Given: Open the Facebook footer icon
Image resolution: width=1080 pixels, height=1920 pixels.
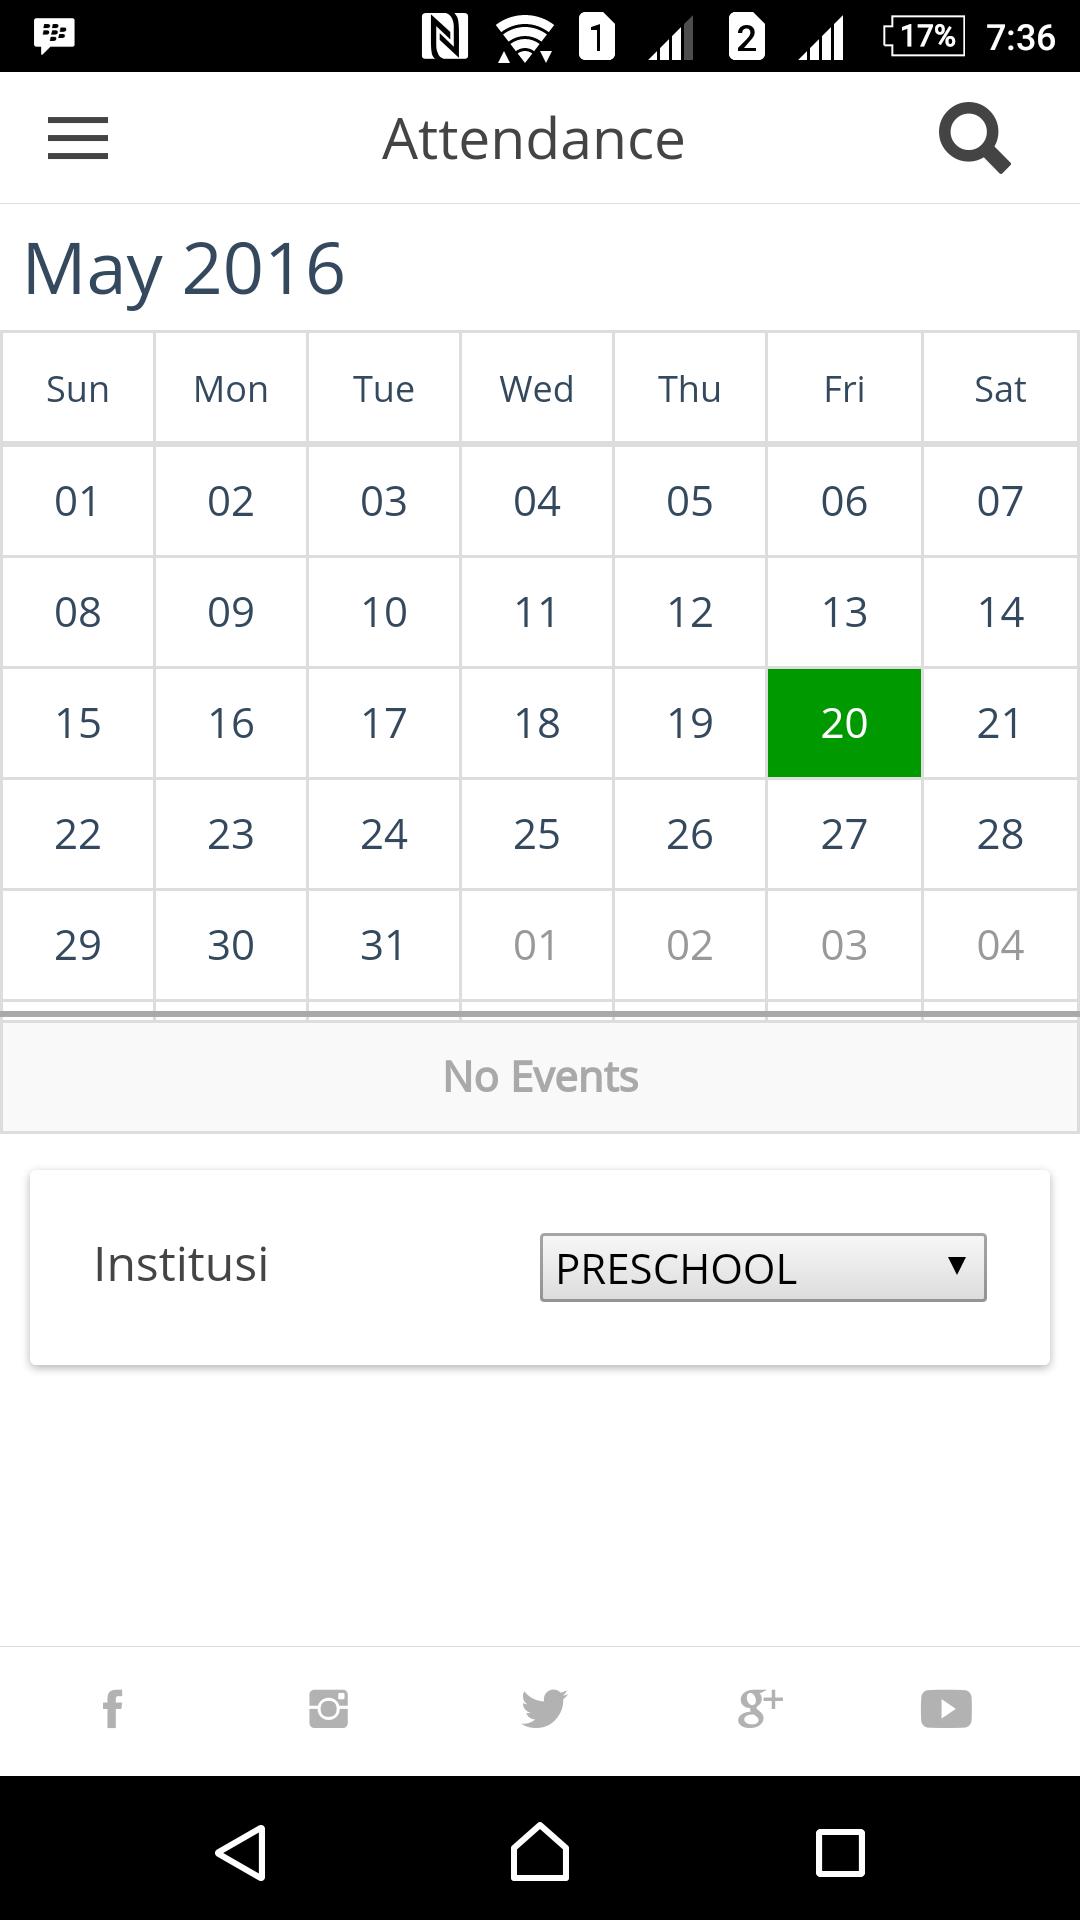Looking at the screenshot, I should [x=113, y=1709].
